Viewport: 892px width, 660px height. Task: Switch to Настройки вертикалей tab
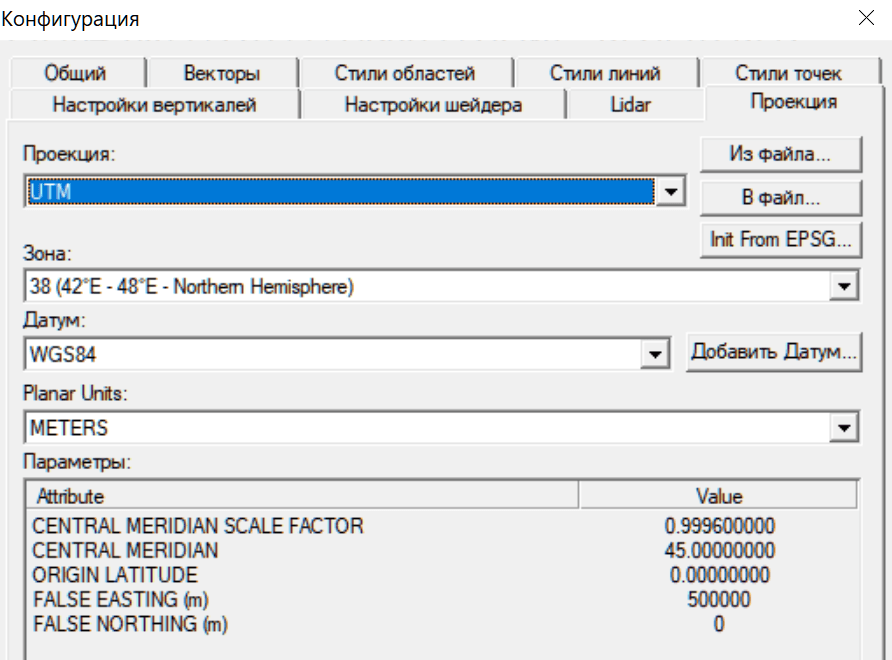(x=154, y=104)
